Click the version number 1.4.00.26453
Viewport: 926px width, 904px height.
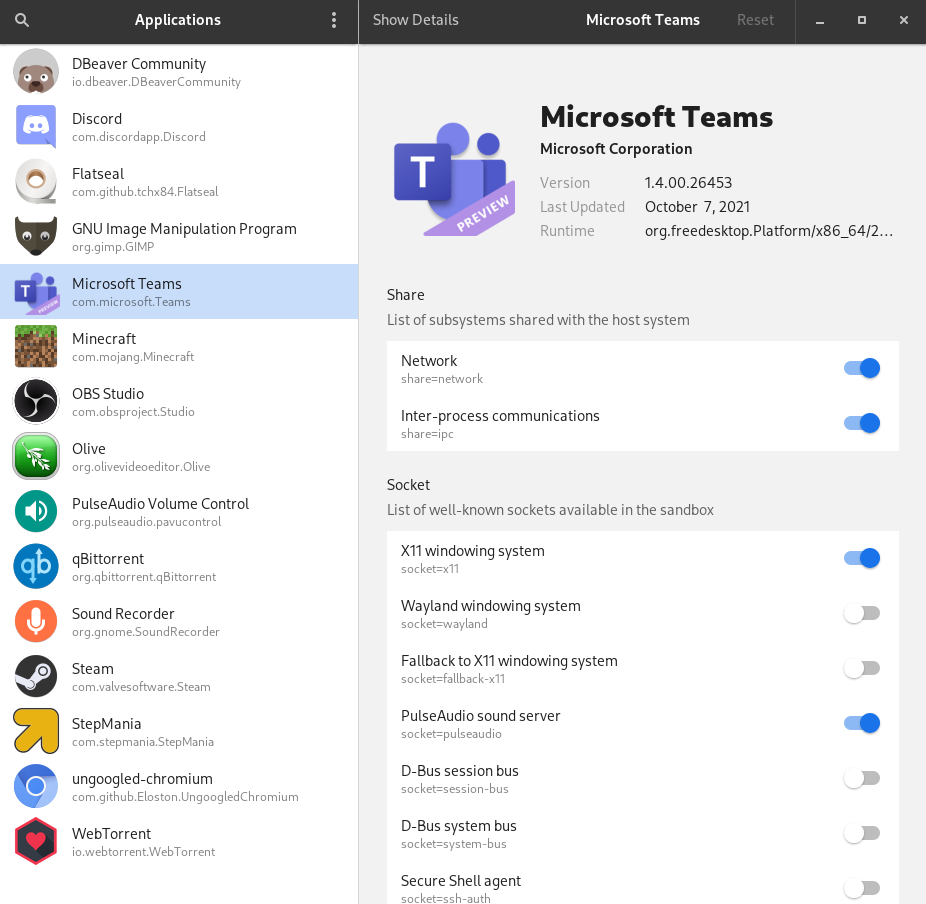[x=688, y=183]
